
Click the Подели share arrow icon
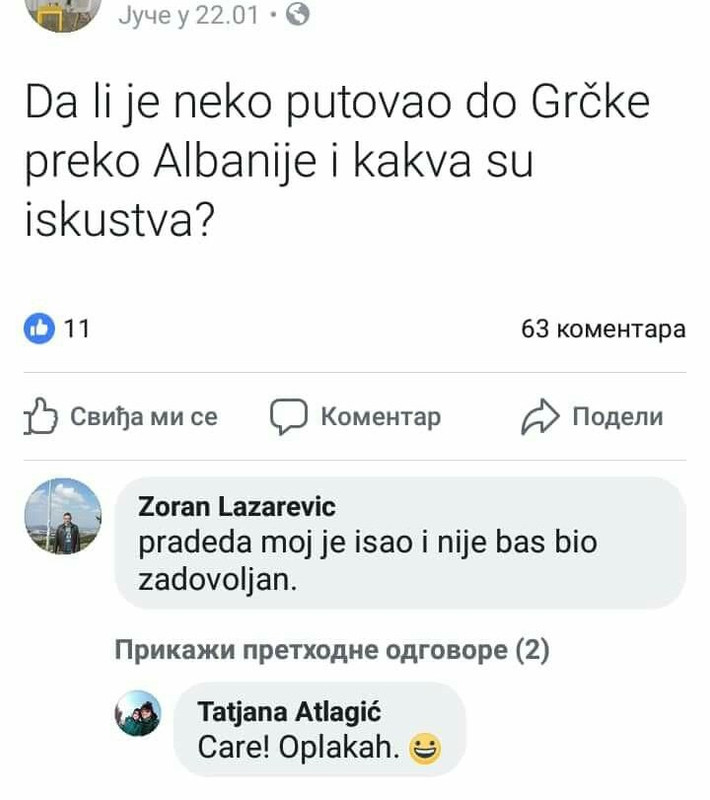tap(541, 416)
